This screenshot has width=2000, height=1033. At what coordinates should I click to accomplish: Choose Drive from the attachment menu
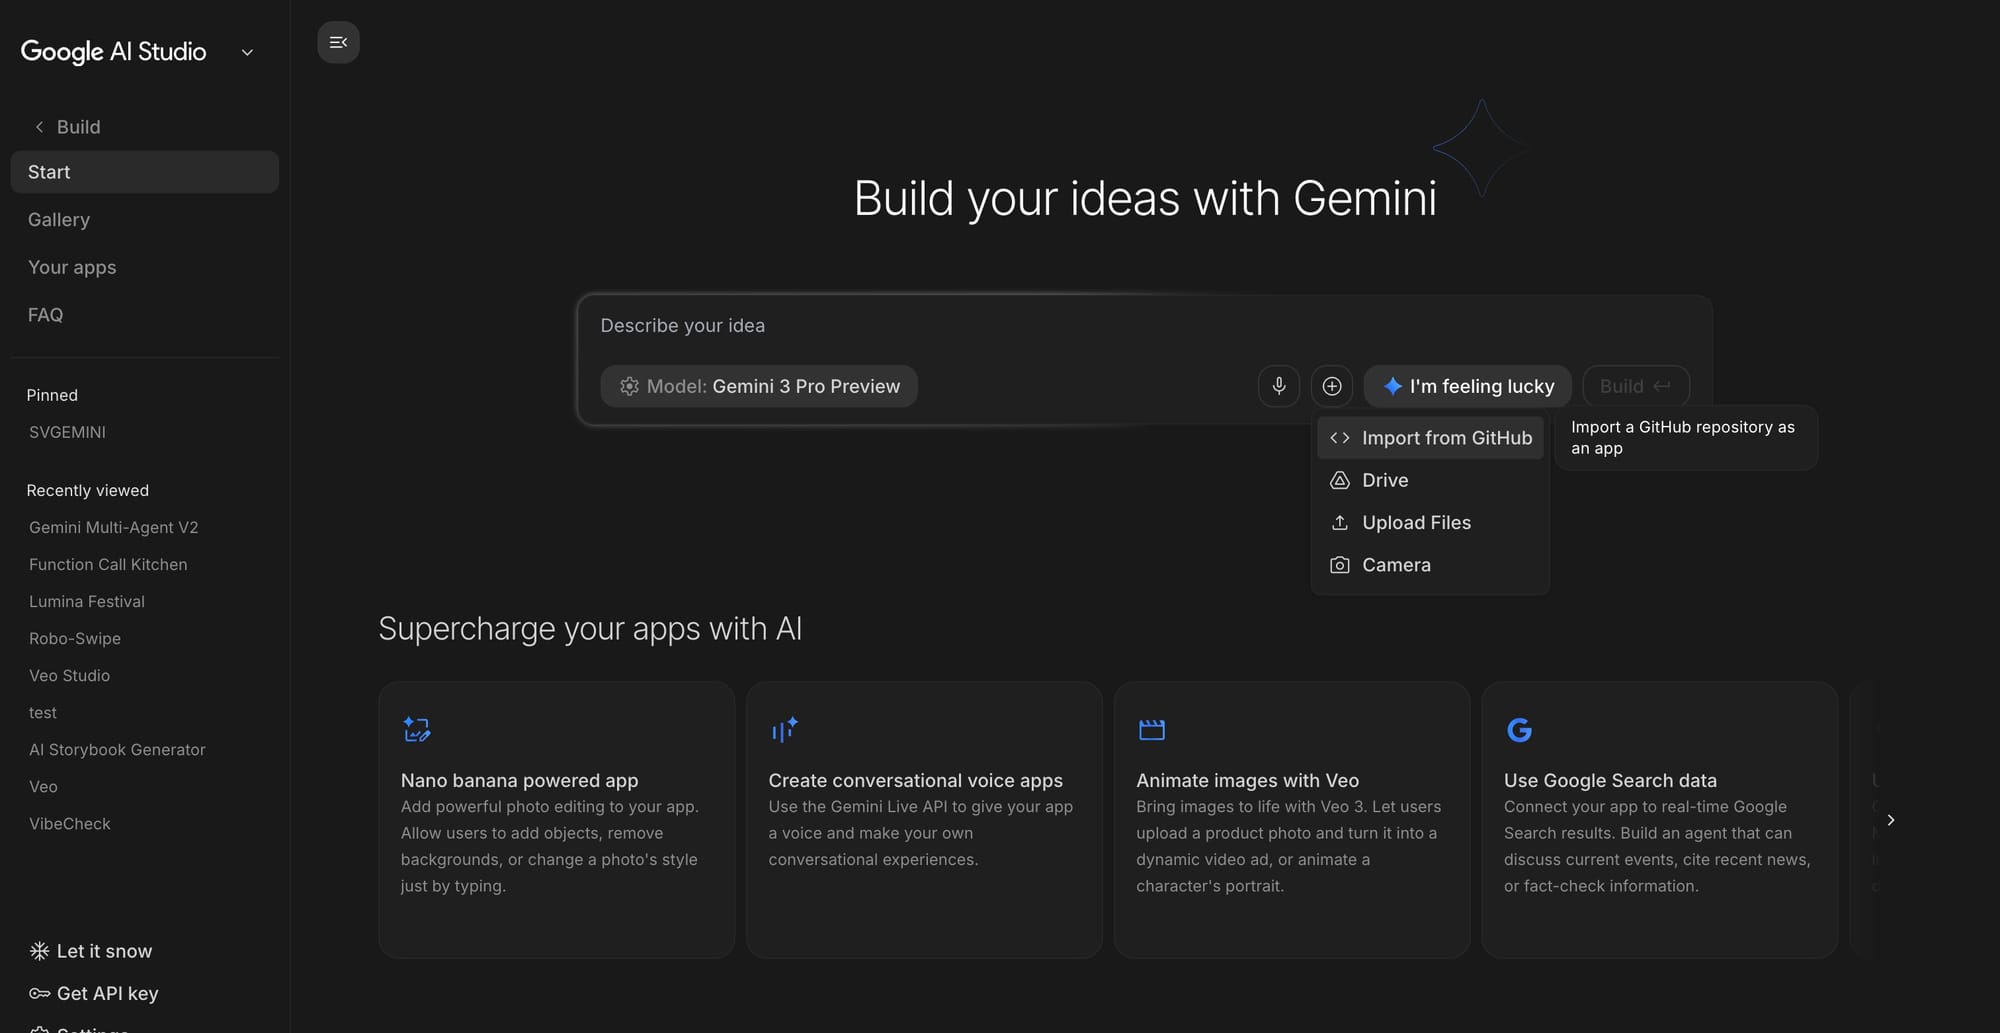pyautogui.click(x=1385, y=480)
